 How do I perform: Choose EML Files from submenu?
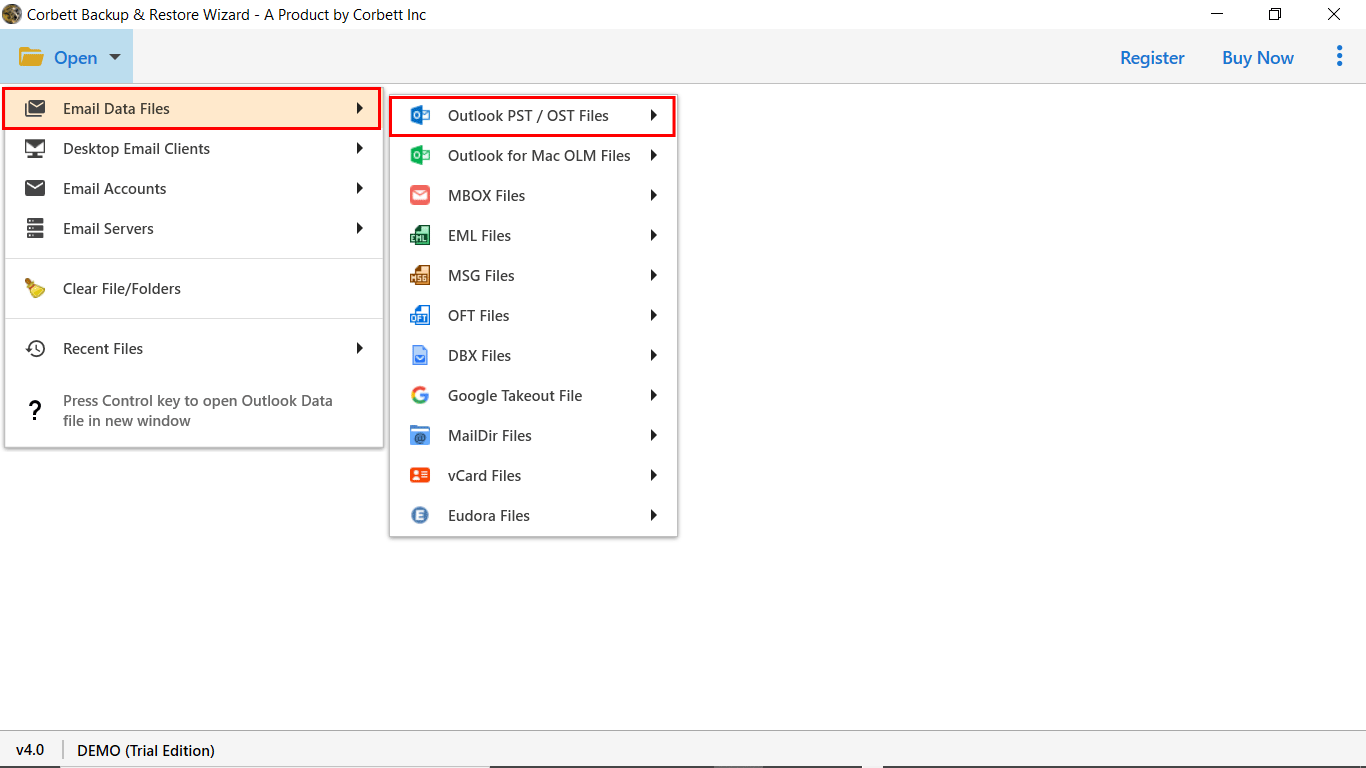point(533,236)
